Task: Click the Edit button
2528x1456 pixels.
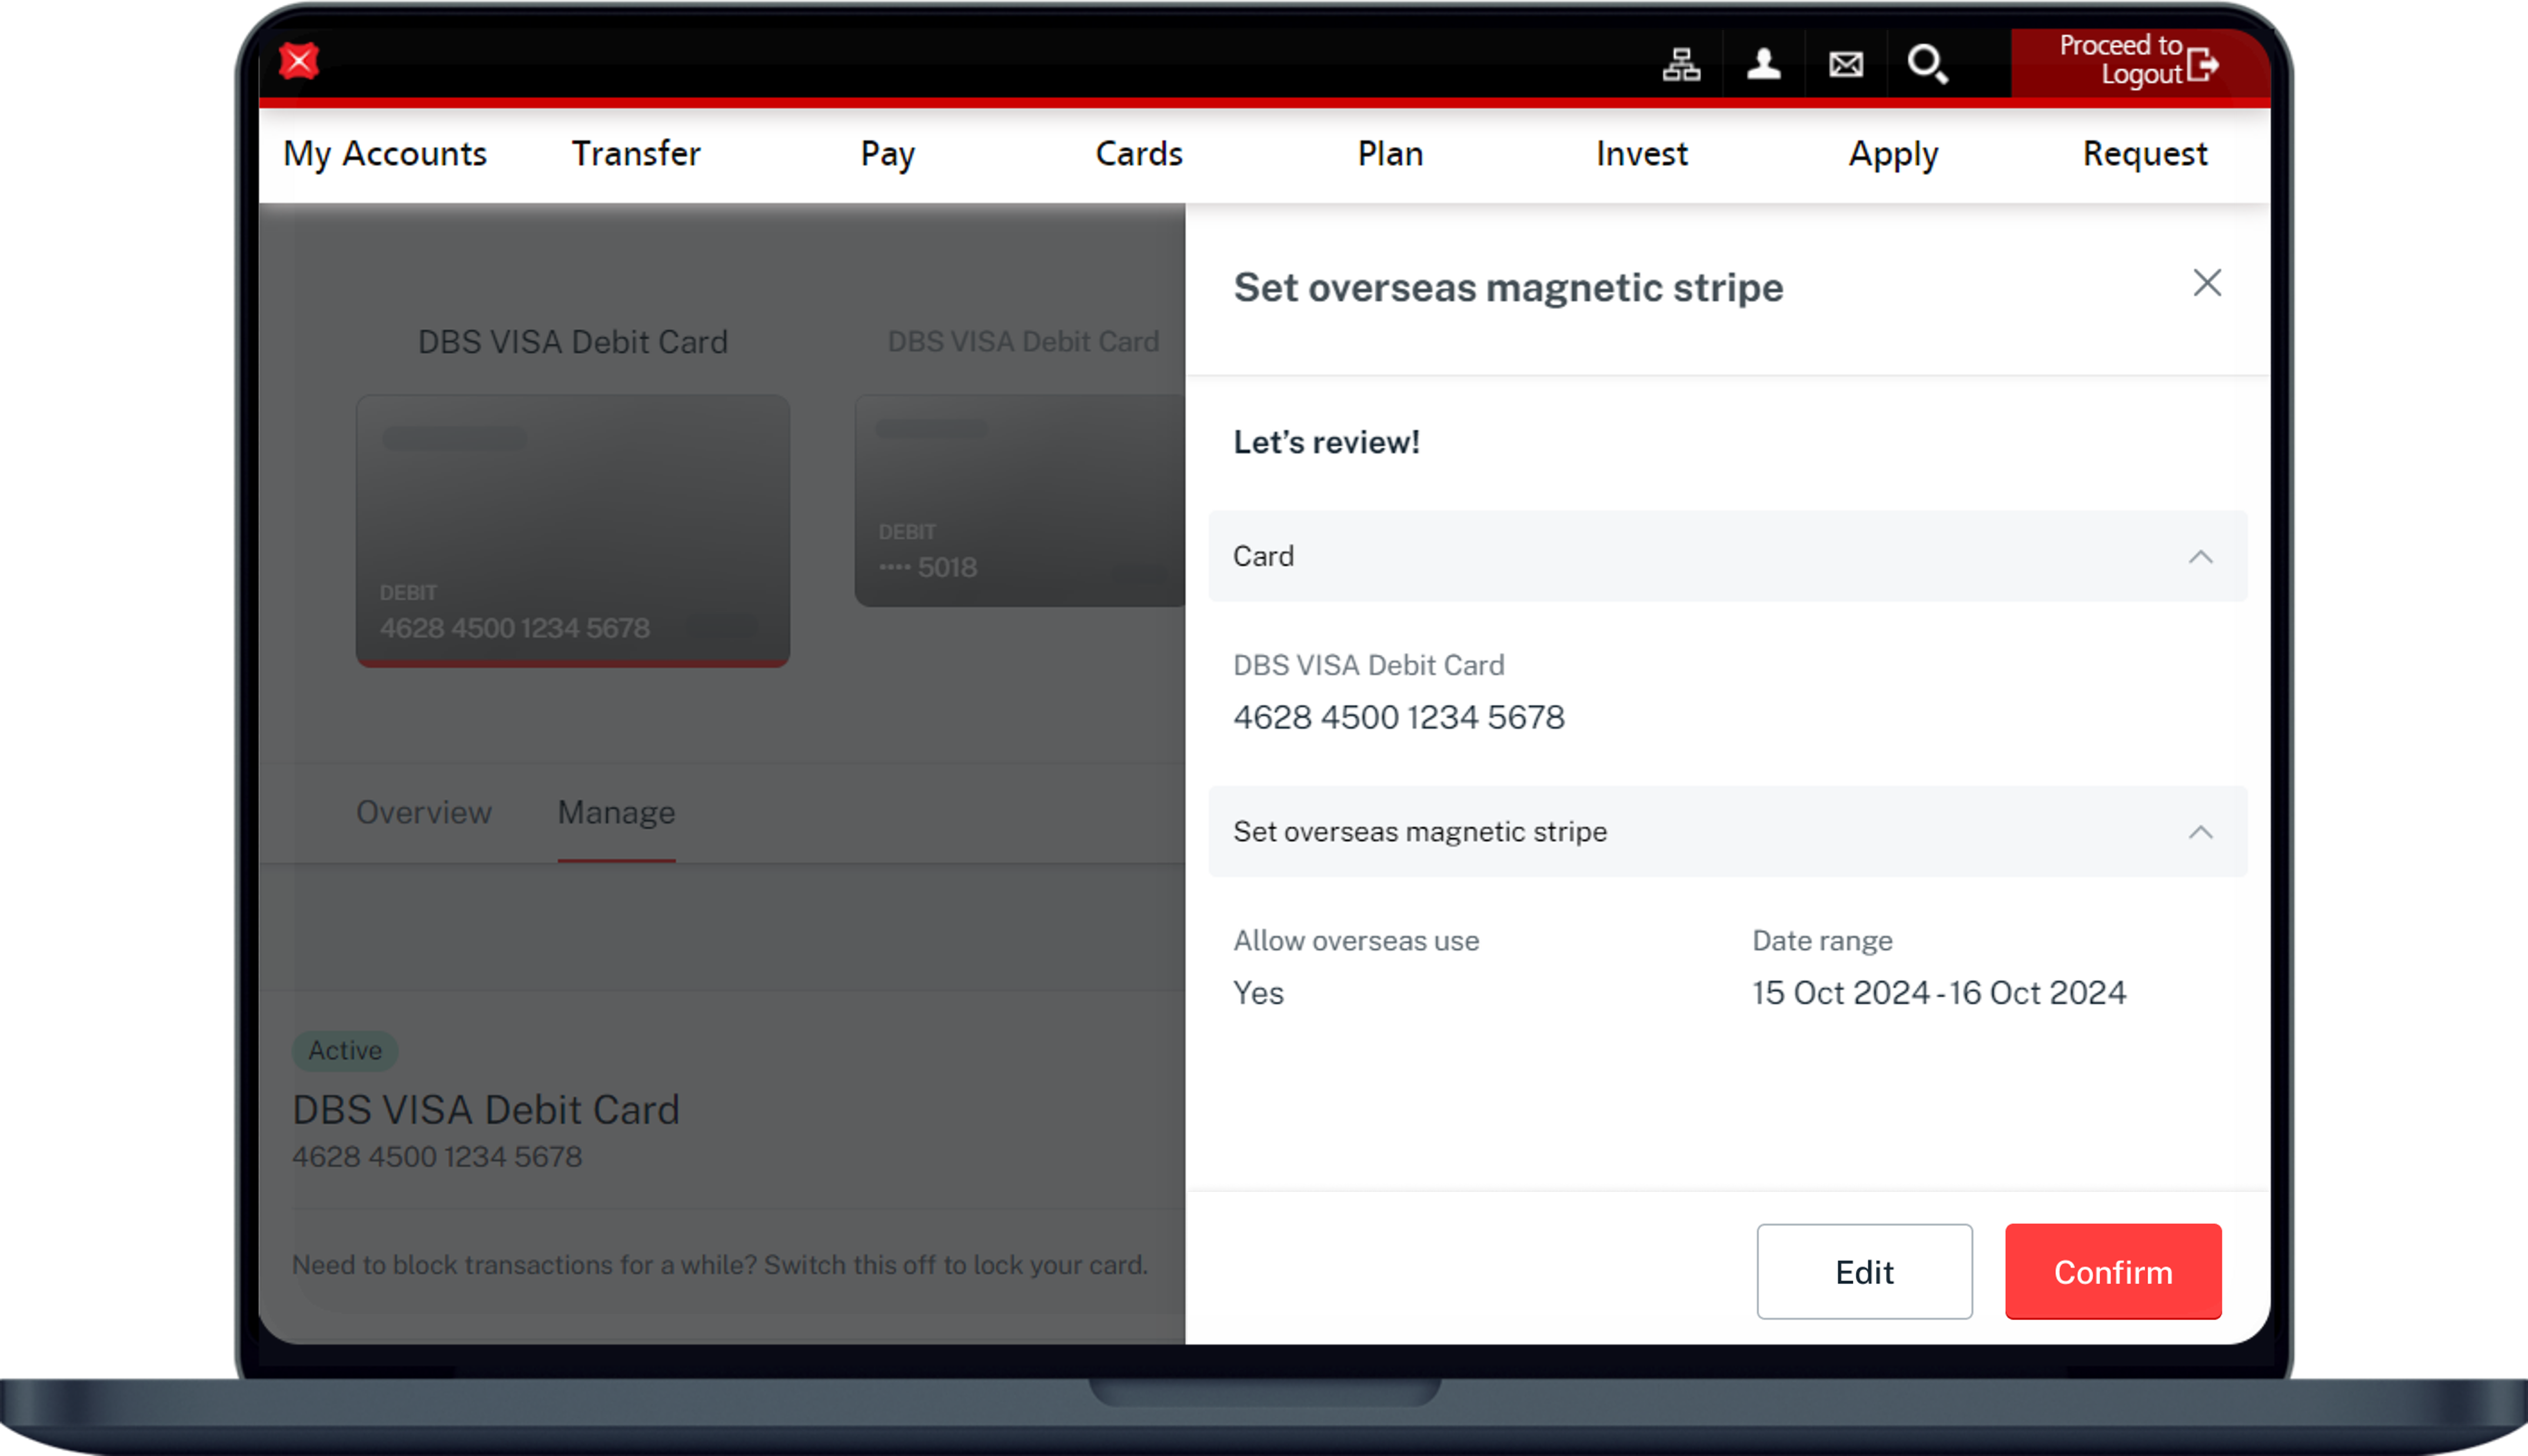Action: [x=1865, y=1272]
